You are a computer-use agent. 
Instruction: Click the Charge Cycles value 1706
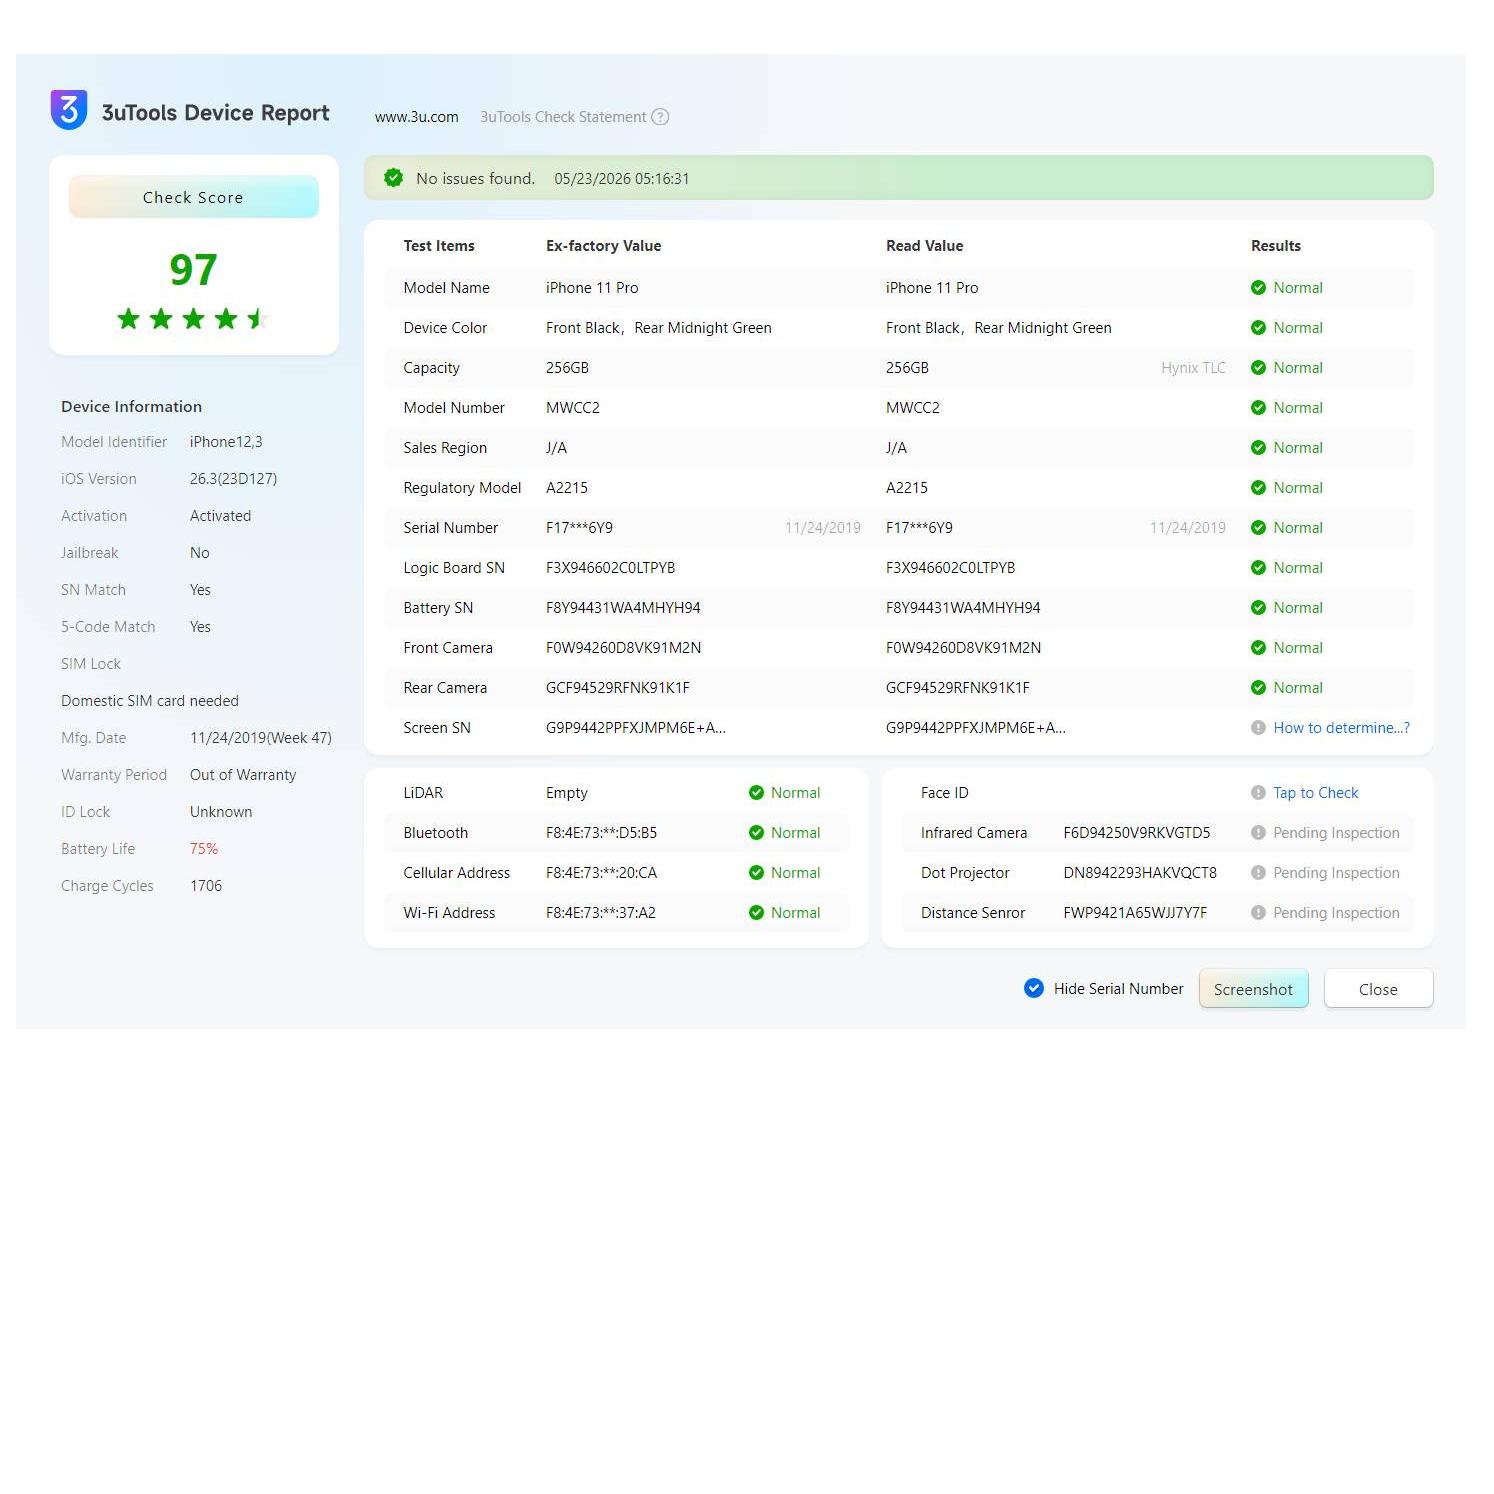206,886
